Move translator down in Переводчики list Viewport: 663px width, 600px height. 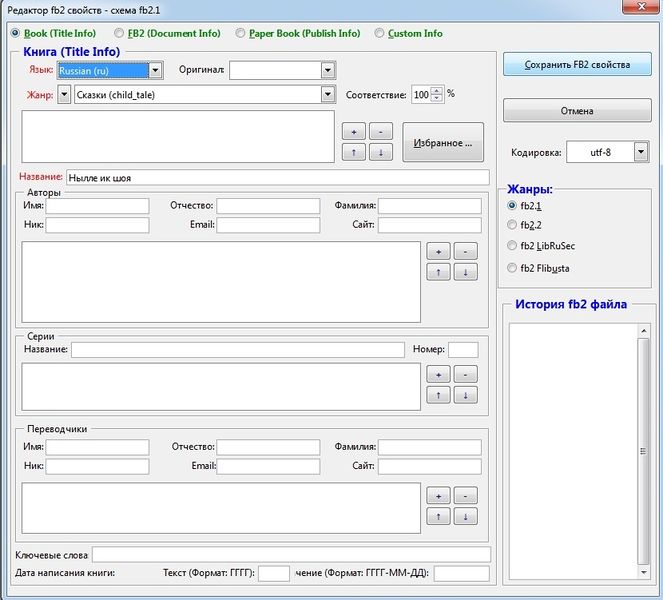coord(466,516)
